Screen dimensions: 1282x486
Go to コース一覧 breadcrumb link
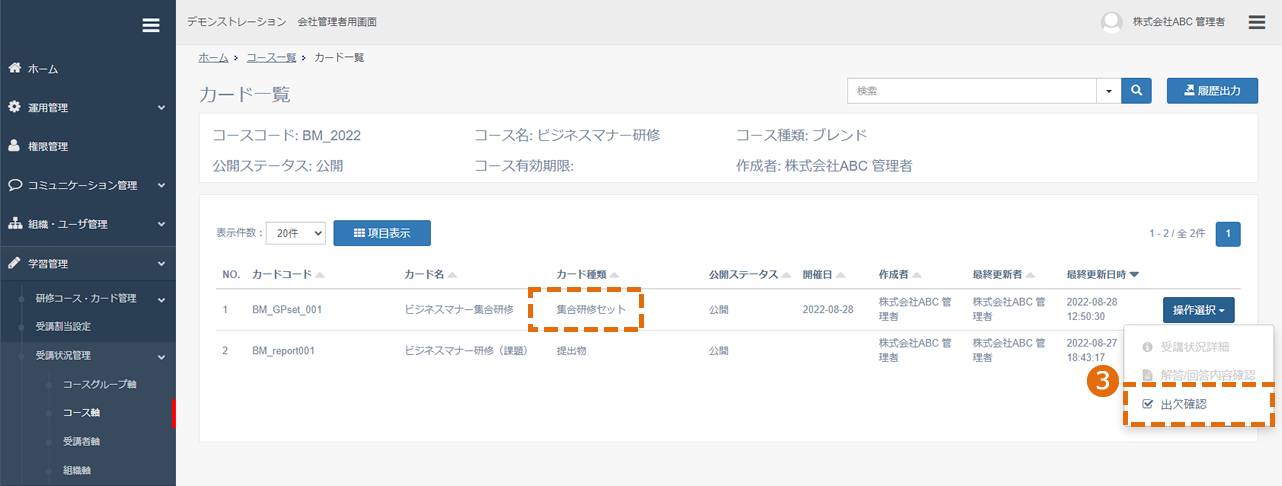[x=270, y=58]
